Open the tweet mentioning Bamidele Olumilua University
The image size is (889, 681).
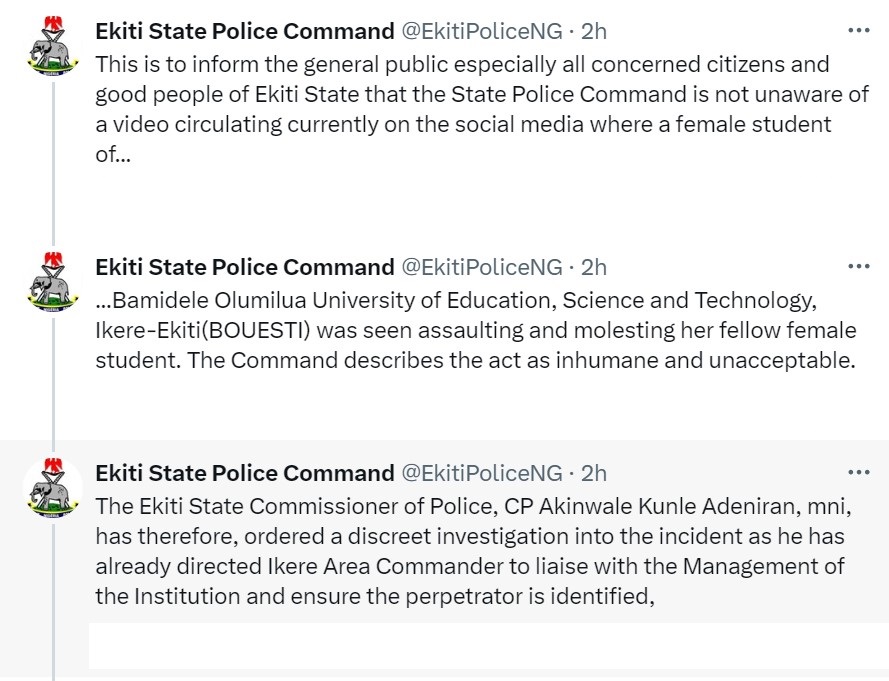click(470, 330)
